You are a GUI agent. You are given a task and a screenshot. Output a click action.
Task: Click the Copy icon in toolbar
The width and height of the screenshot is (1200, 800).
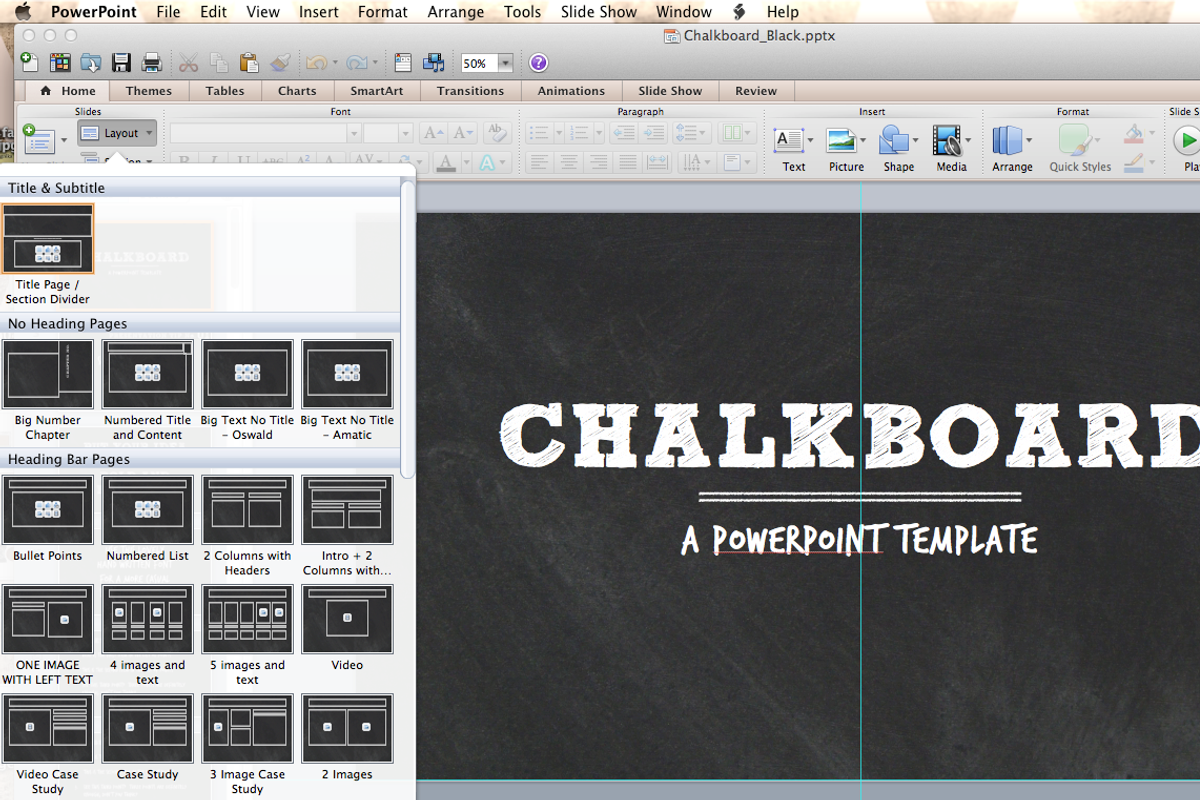(x=219, y=63)
